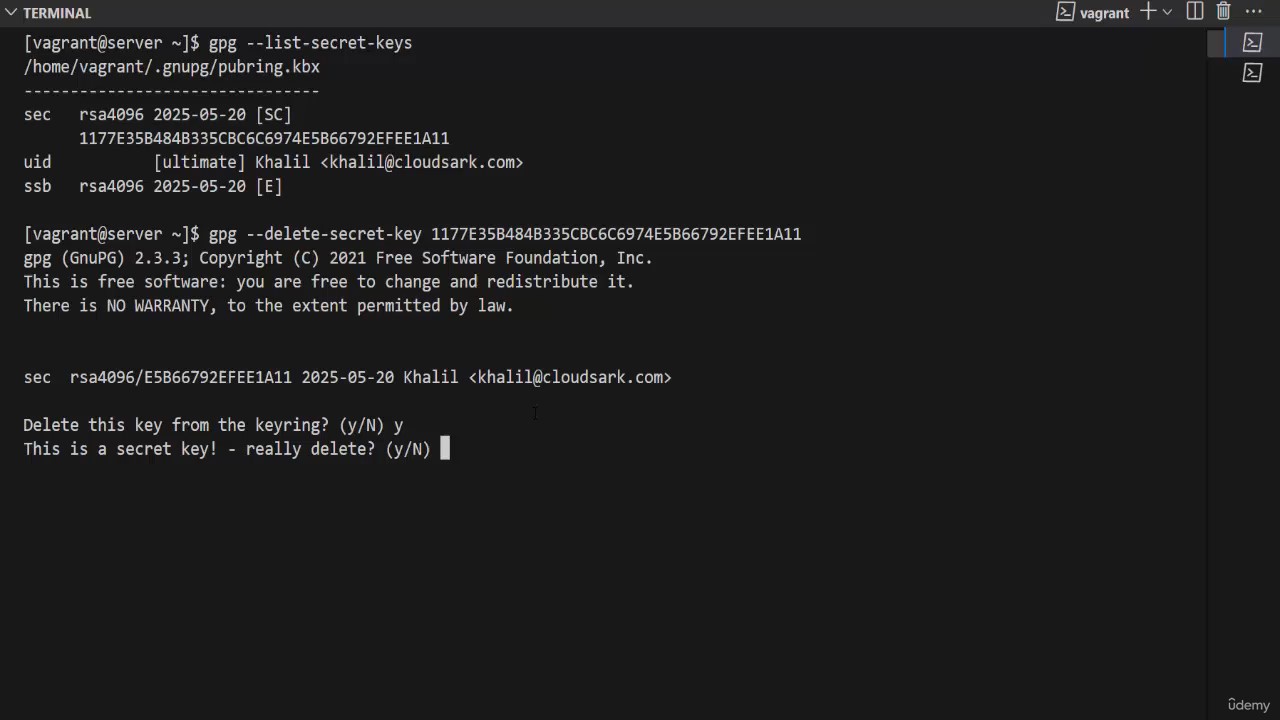1280x720 pixels.
Task: Click khalil@cloudsark.com in the uid line
Action: pos(426,162)
